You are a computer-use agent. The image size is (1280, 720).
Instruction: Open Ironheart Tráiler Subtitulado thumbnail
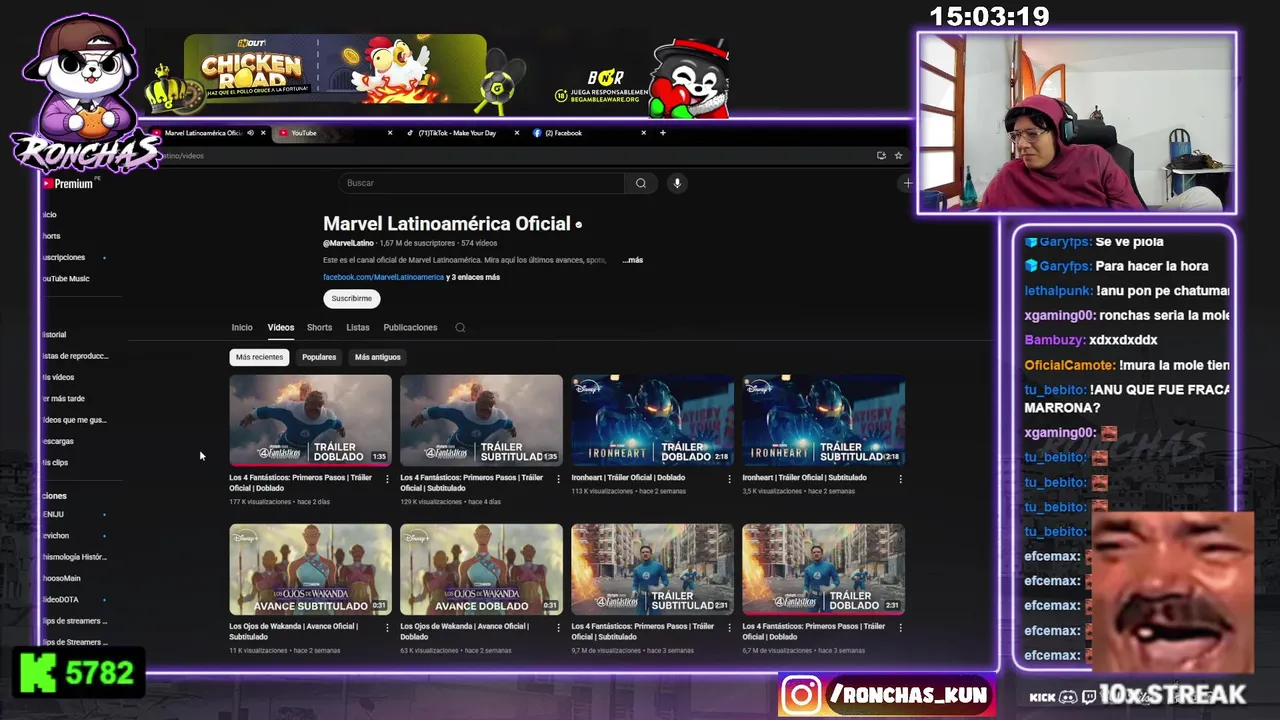[823, 420]
